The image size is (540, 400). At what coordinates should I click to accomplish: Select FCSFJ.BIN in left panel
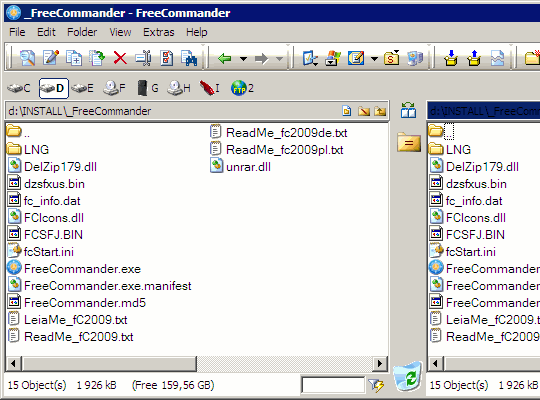click(45, 235)
